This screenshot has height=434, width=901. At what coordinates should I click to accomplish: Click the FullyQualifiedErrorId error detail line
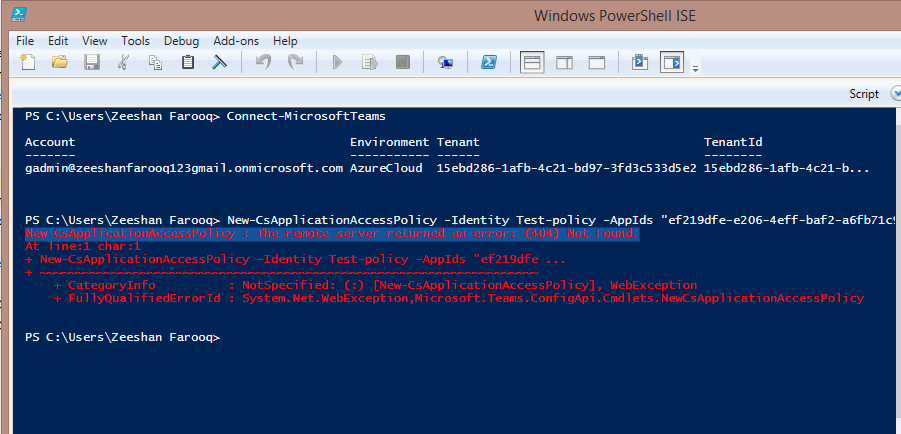click(459, 298)
